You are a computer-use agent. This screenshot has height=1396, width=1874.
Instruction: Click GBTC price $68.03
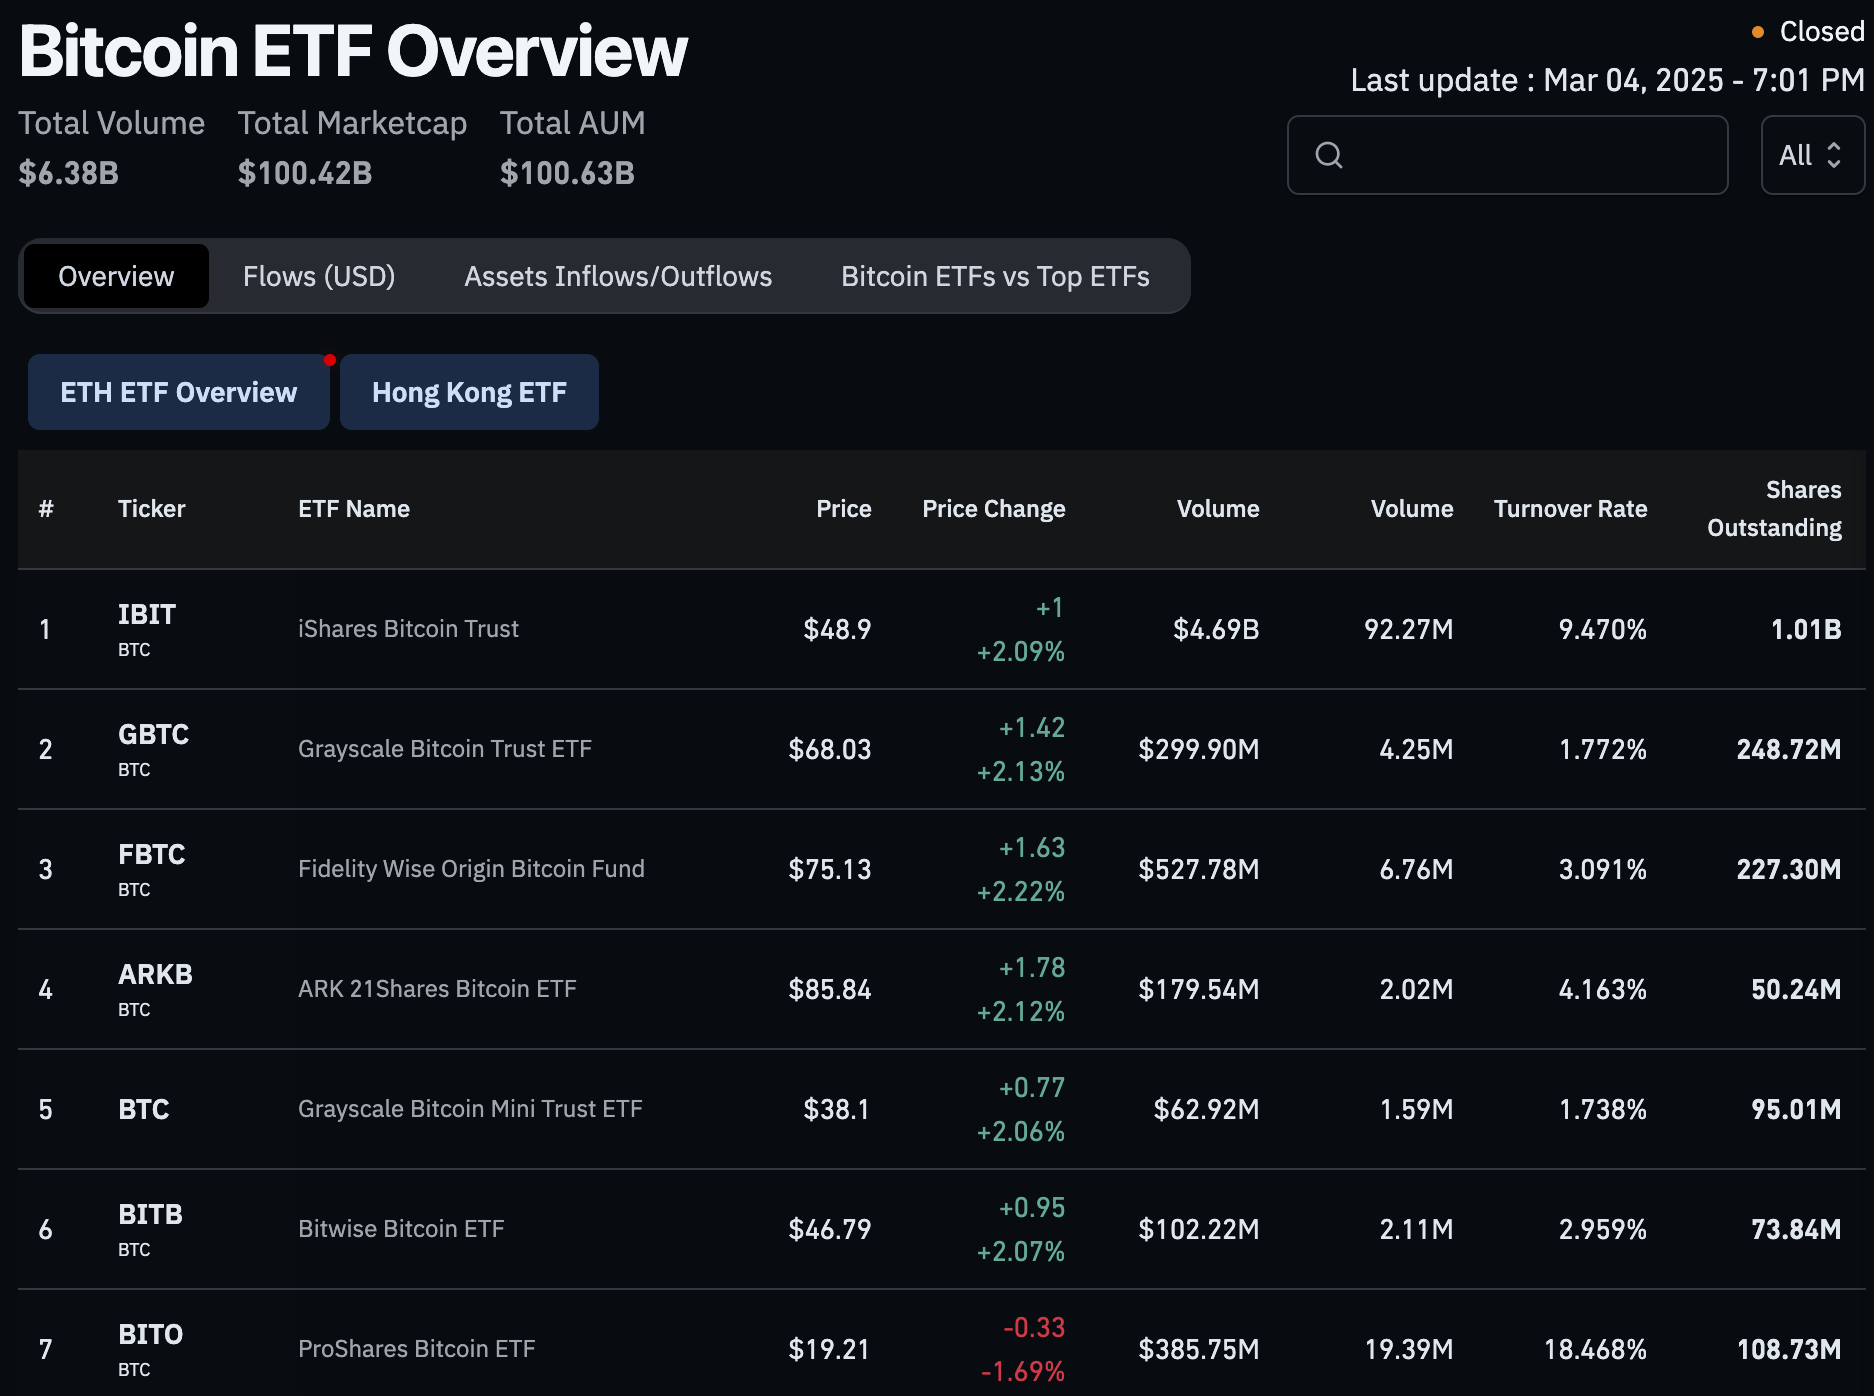[829, 749]
